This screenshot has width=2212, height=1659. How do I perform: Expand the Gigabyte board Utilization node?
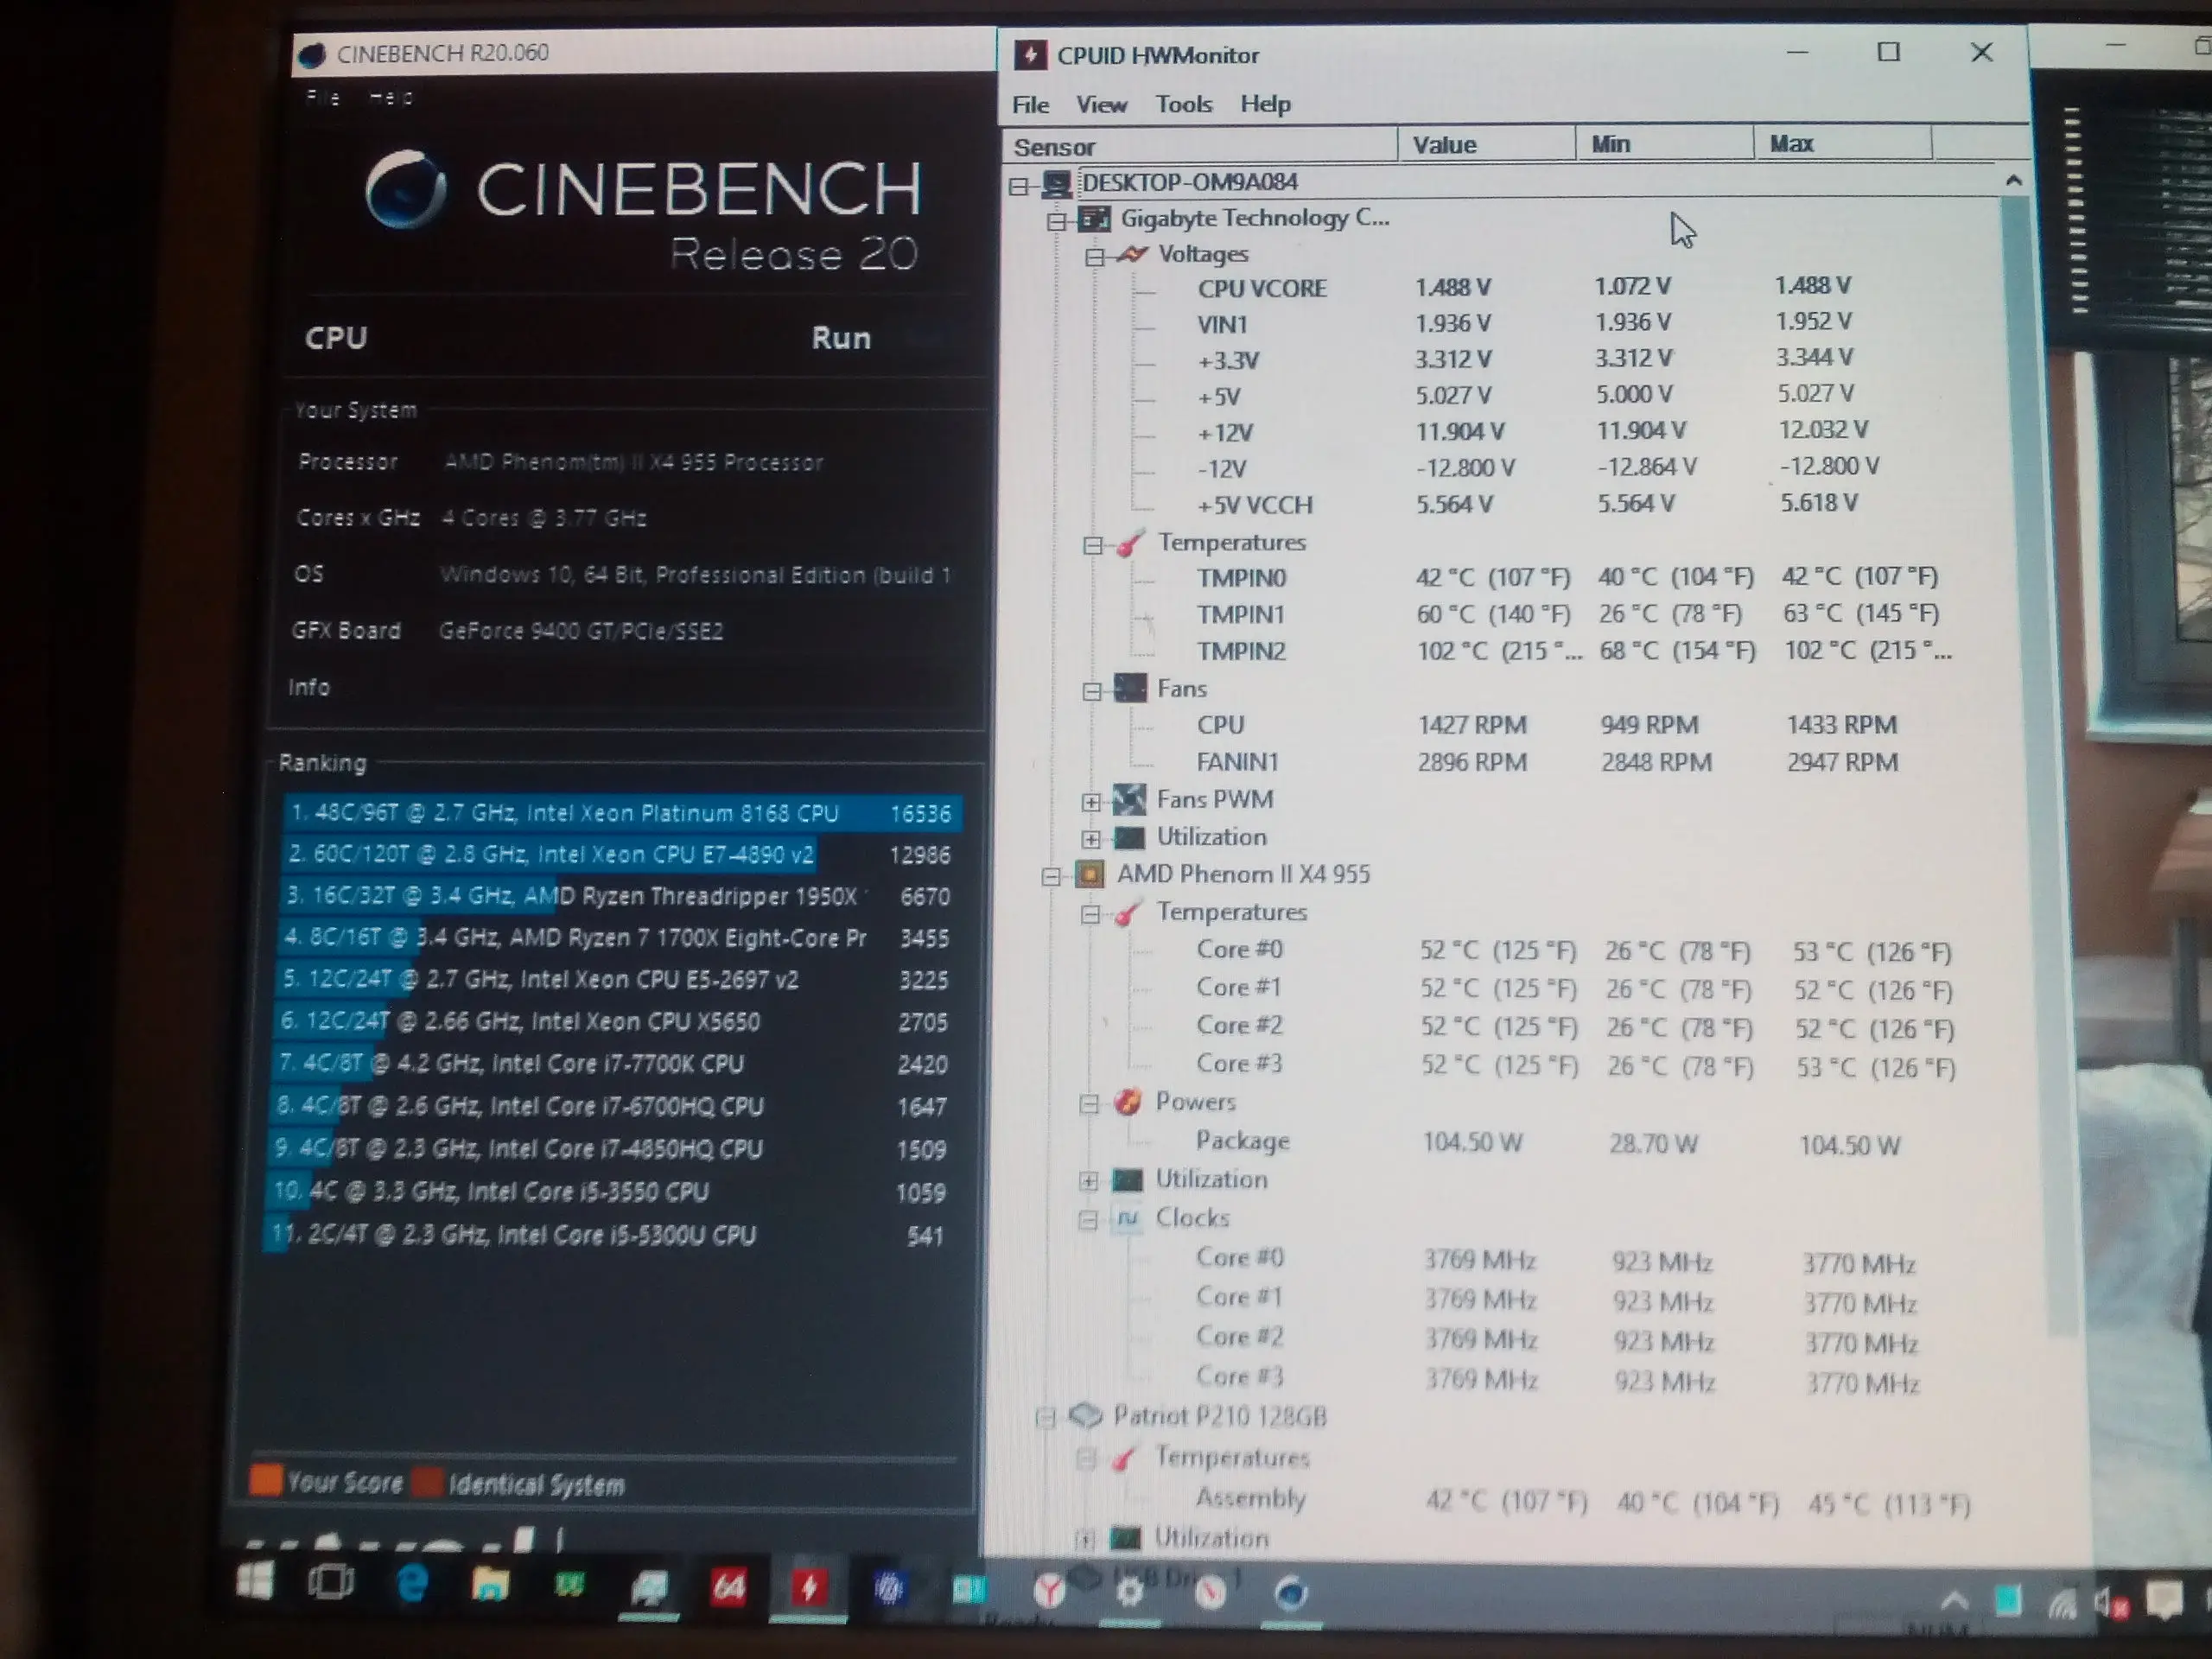[x=1091, y=839]
